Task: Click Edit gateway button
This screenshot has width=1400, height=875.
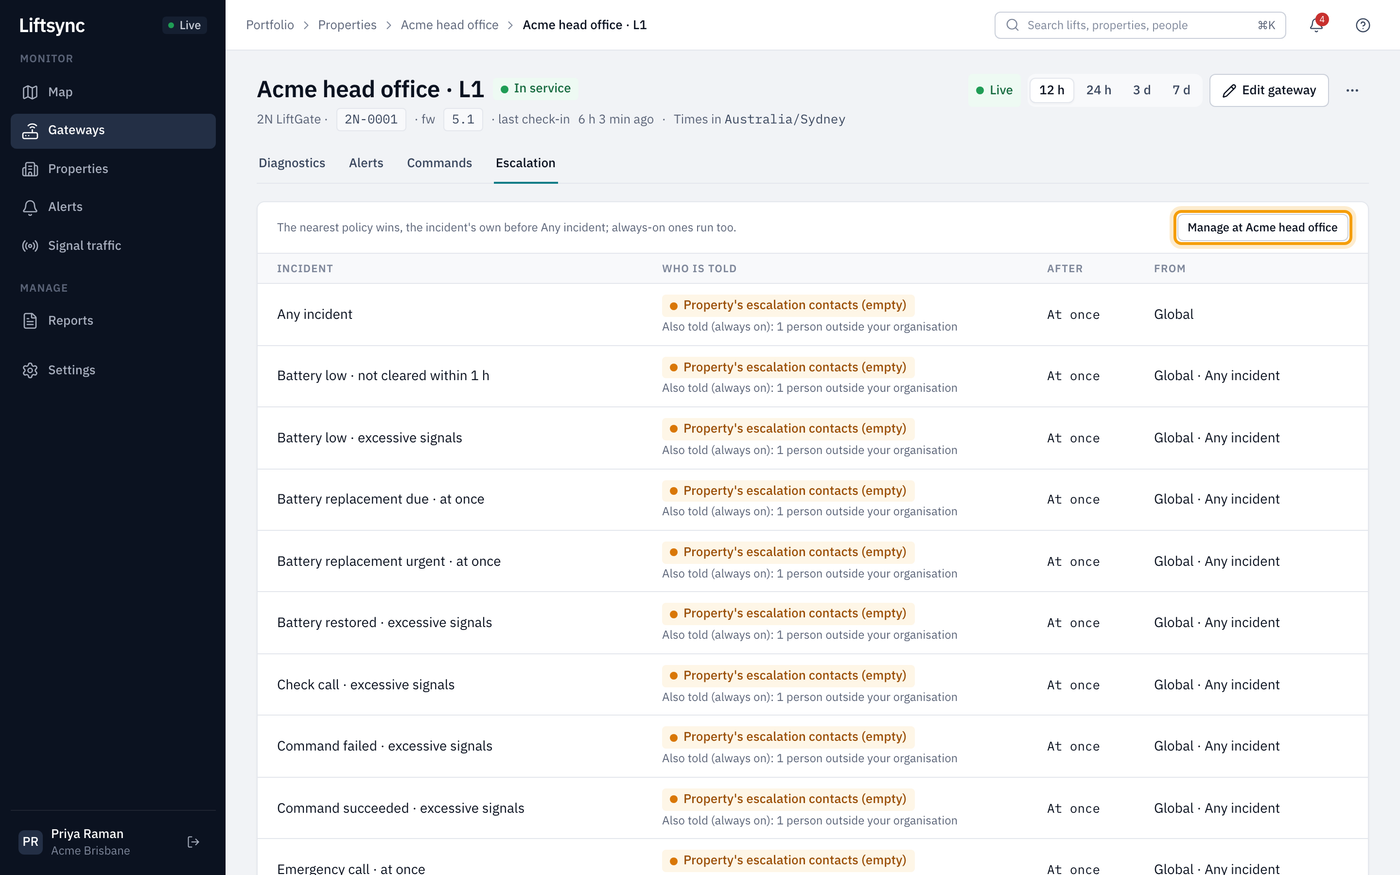Action: [x=1269, y=90]
